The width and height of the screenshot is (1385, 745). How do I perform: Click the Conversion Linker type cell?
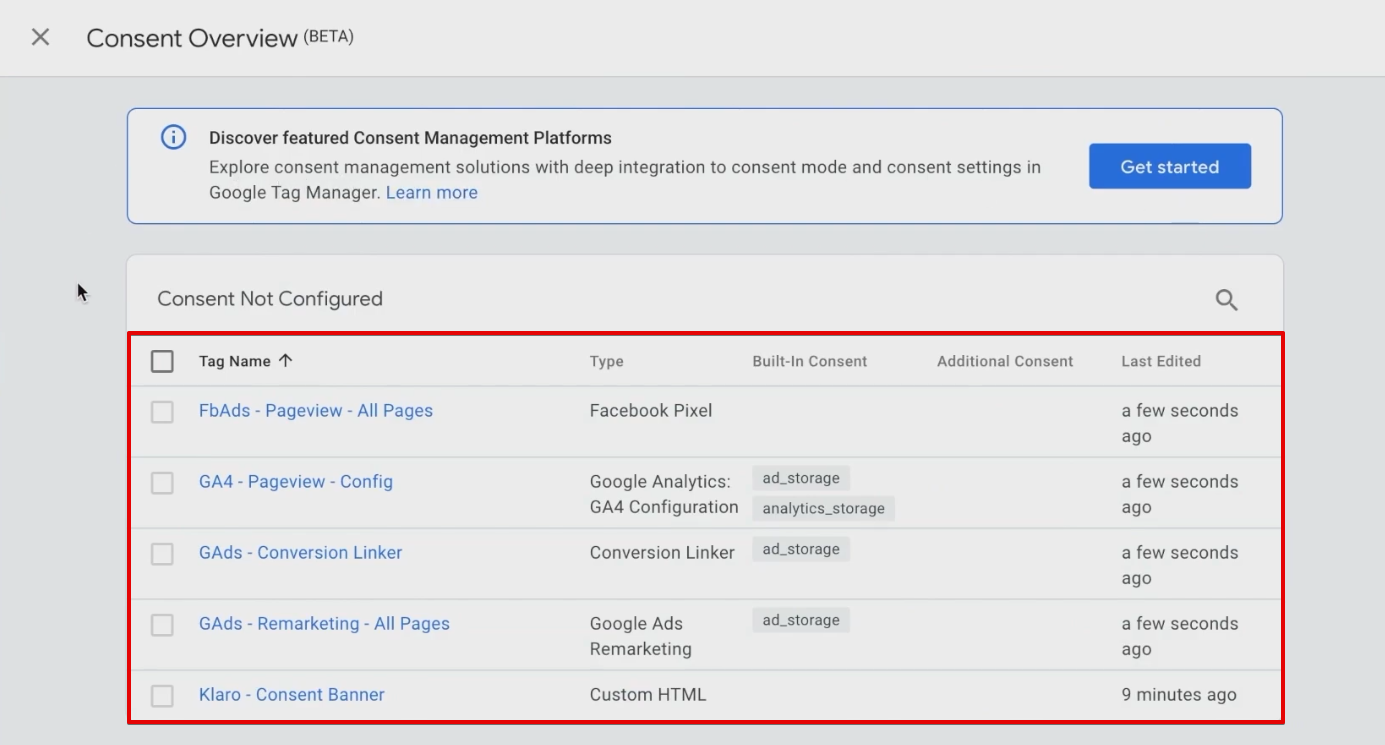pos(662,553)
